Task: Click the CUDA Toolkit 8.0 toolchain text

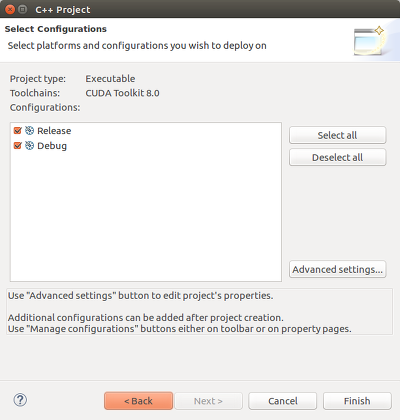Action: (122, 93)
